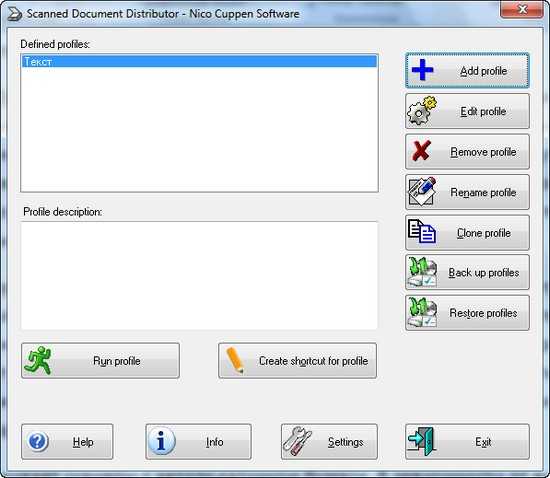Click the Exit door icon
The image size is (550, 478).
pyautogui.click(x=421, y=442)
